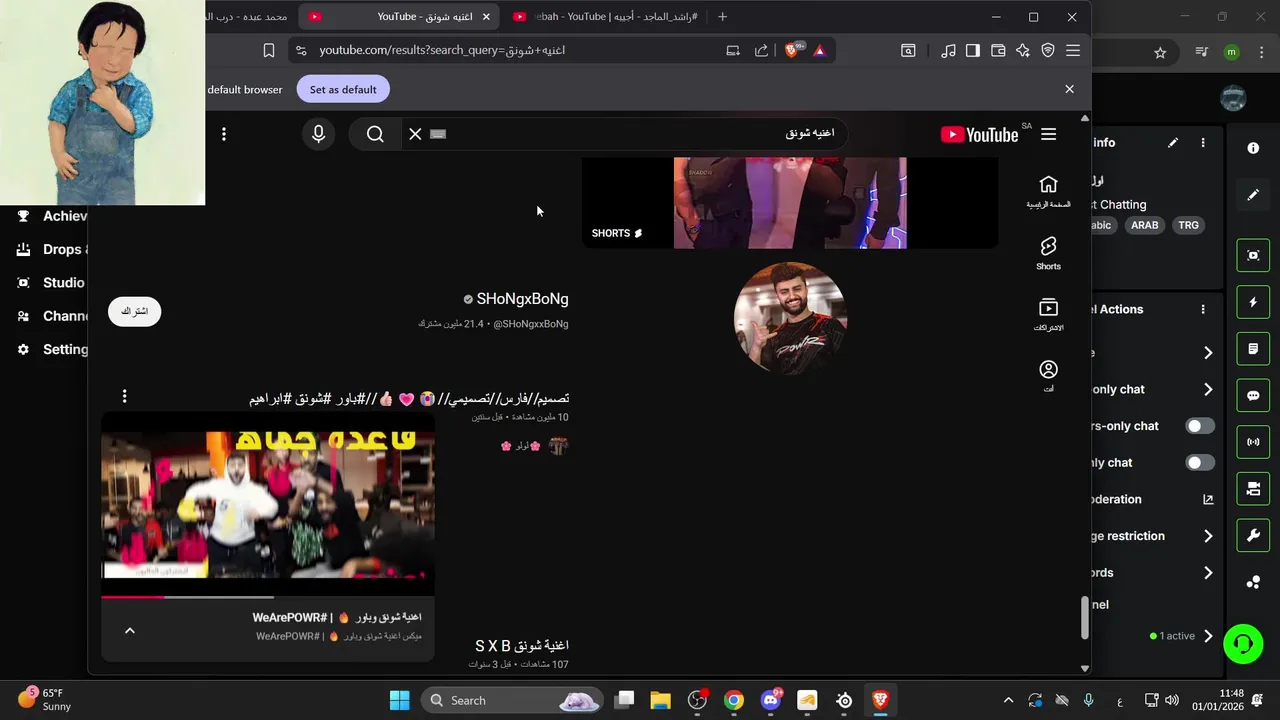This screenshot has width=1280, height=720.
Task: Clear the YouTube search box text
Action: (x=415, y=134)
